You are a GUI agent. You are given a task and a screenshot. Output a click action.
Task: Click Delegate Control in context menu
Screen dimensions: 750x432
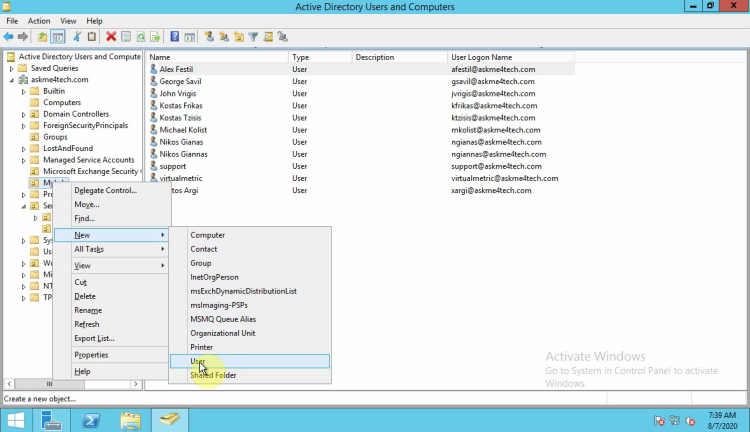[x=105, y=190]
